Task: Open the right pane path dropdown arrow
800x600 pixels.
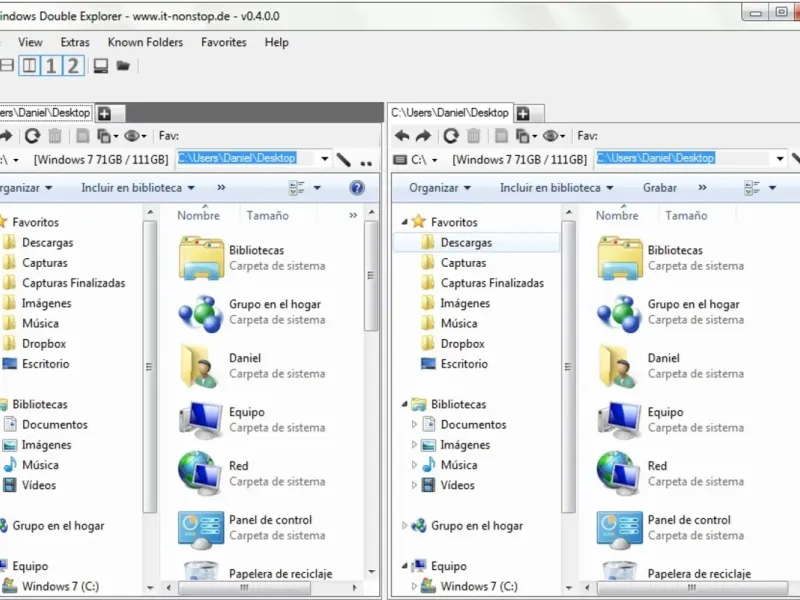Action: click(780, 159)
